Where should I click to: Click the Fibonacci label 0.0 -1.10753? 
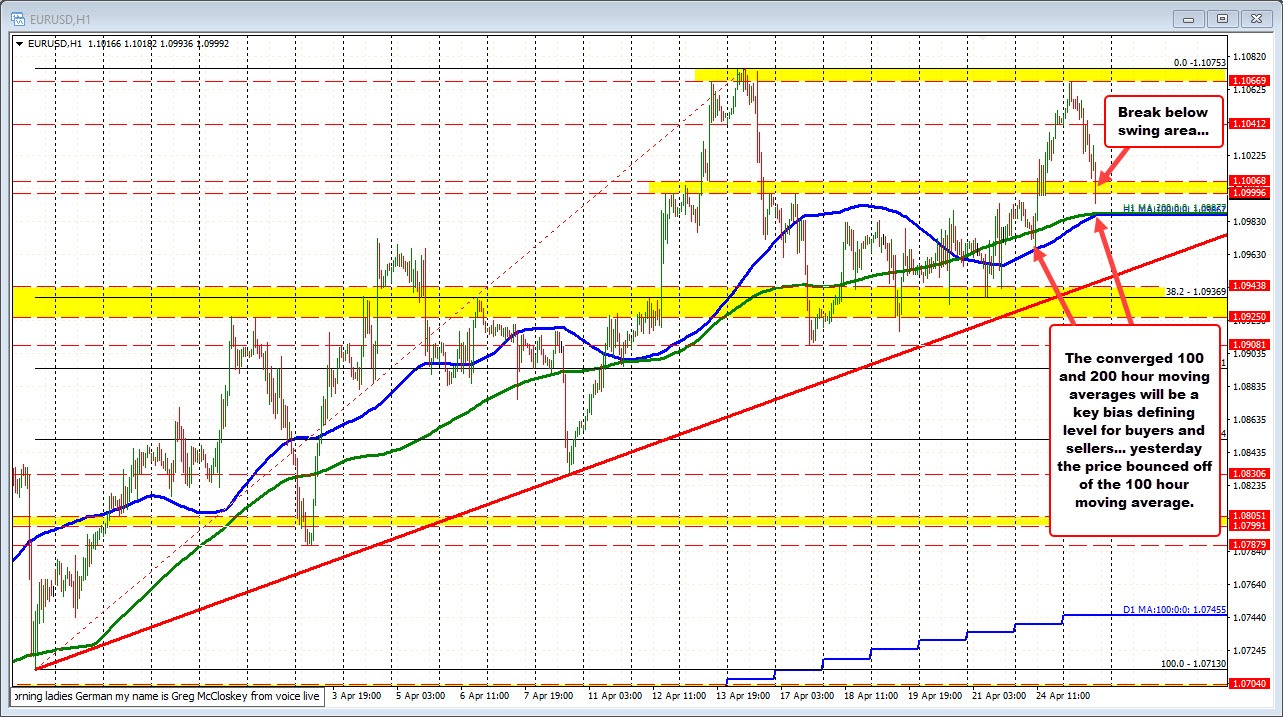1199,63
